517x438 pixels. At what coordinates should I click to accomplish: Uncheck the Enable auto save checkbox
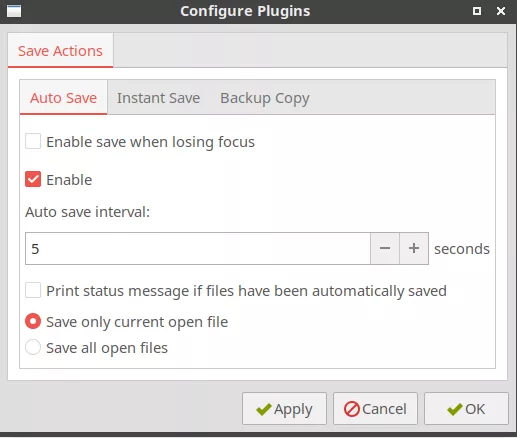click(33, 179)
